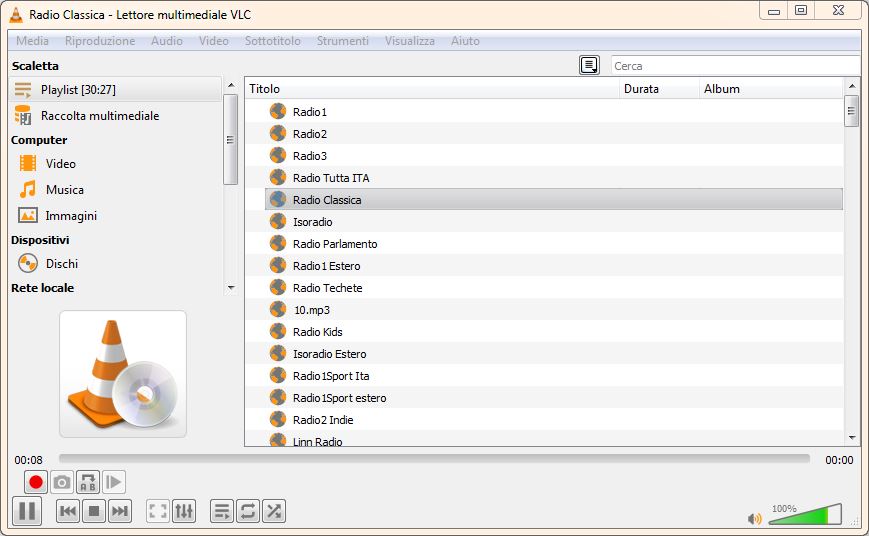Image resolution: width=869 pixels, height=536 pixels.
Task: Click the playlist scroll down arrow
Action: click(852, 438)
